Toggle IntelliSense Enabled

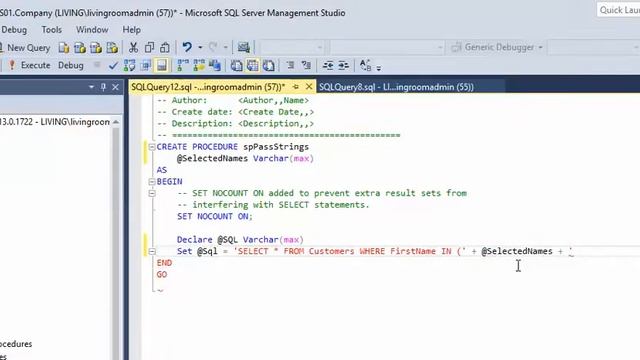162,66
